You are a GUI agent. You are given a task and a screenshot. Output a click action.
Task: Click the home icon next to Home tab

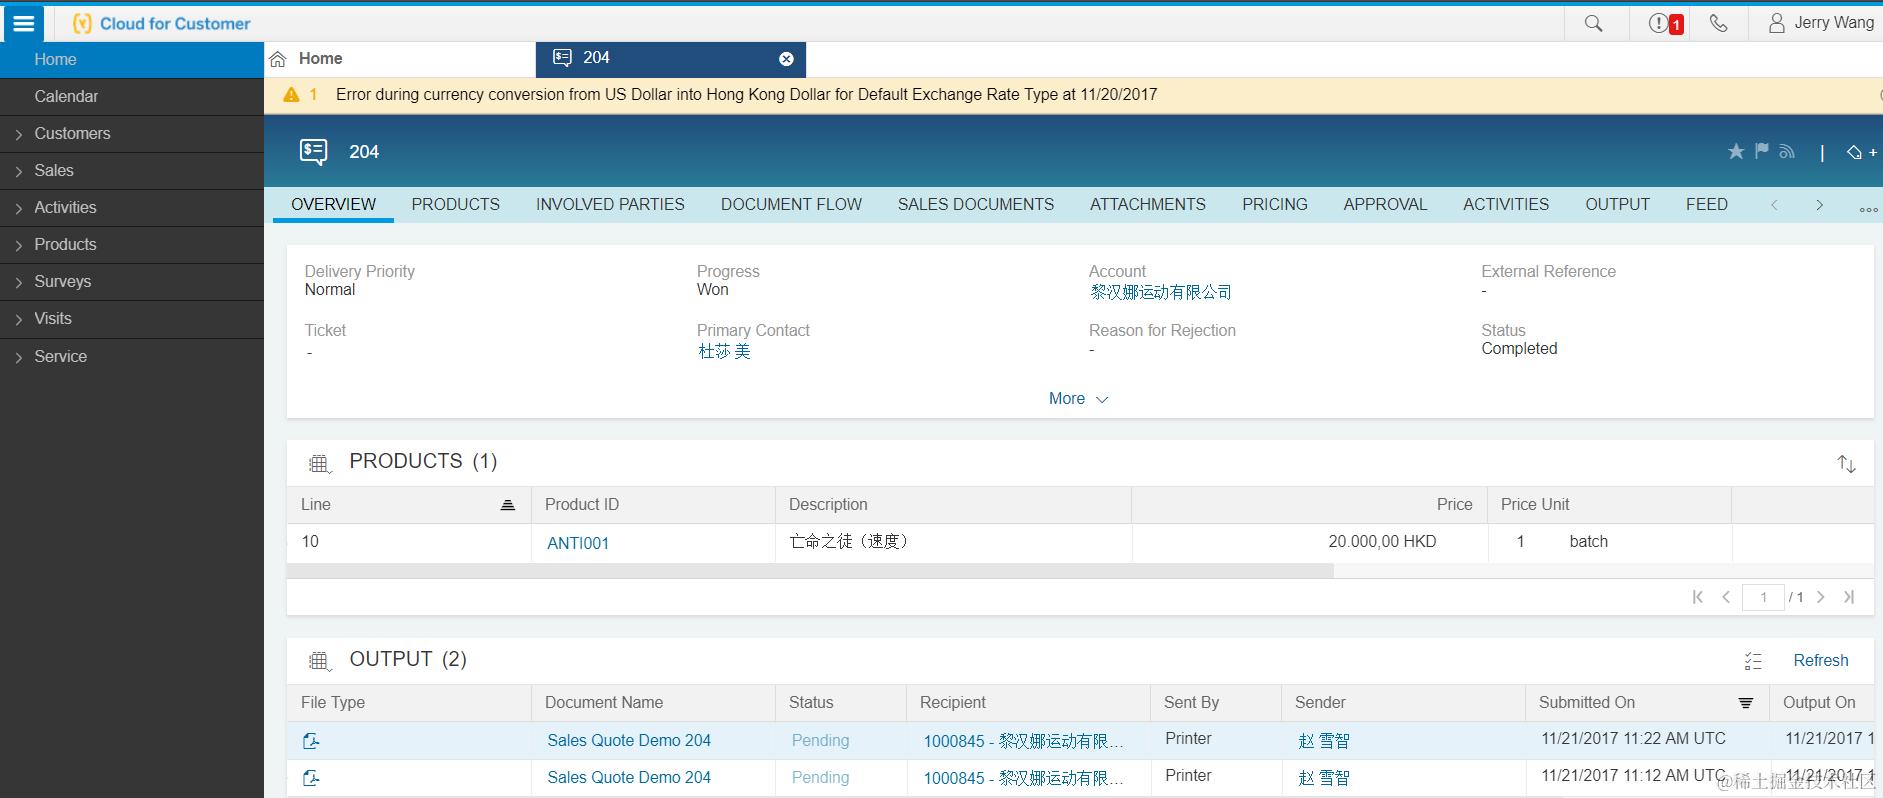(x=279, y=59)
